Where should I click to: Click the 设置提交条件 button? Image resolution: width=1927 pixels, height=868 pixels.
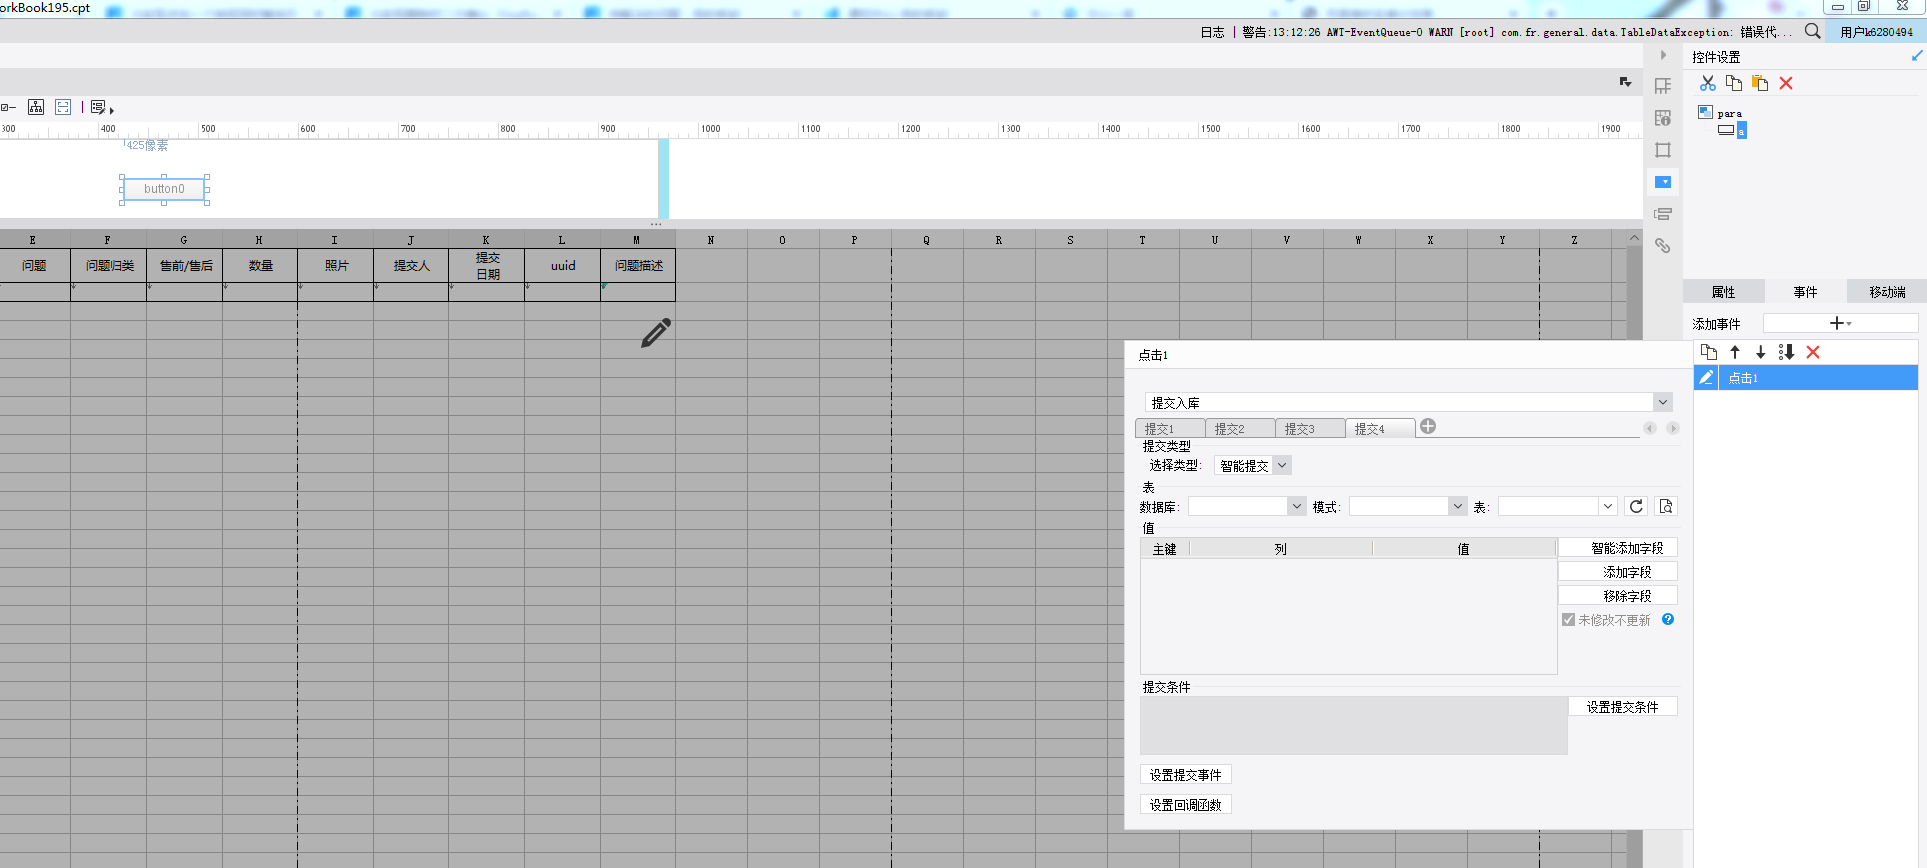1622,707
